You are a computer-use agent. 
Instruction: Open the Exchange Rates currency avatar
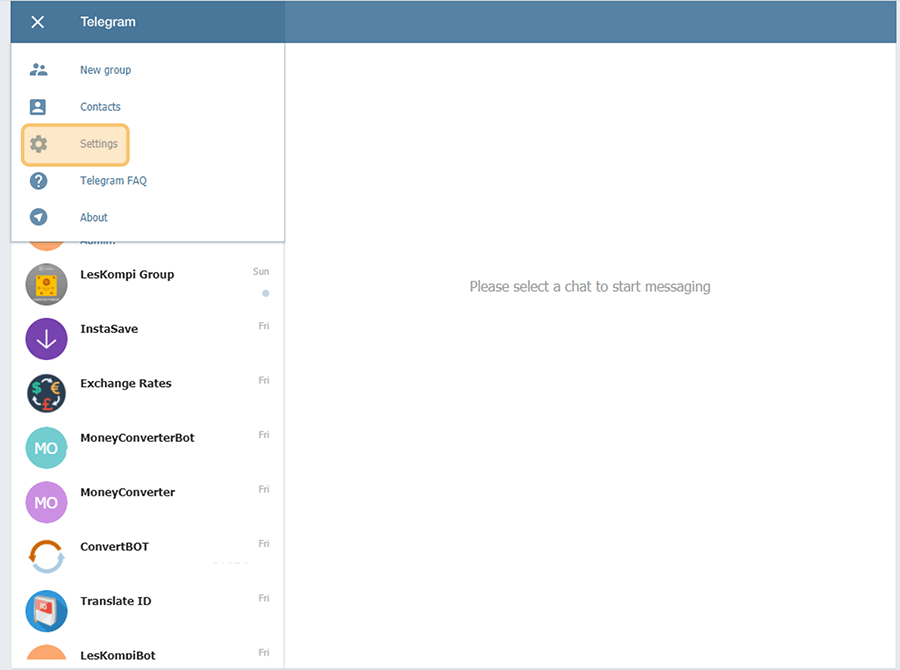click(46, 393)
